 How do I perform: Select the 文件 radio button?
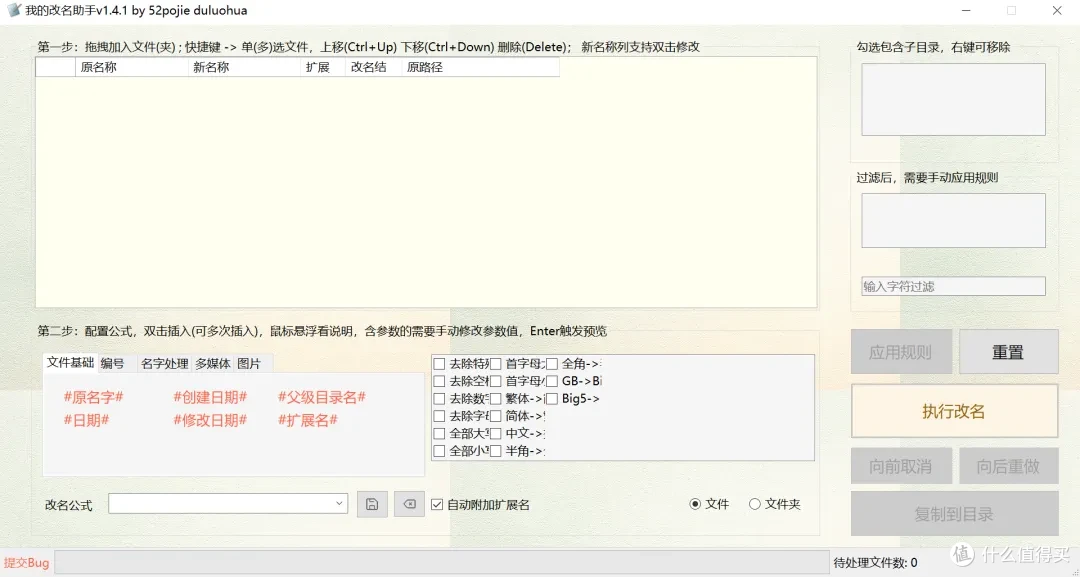click(x=695, y=504)
